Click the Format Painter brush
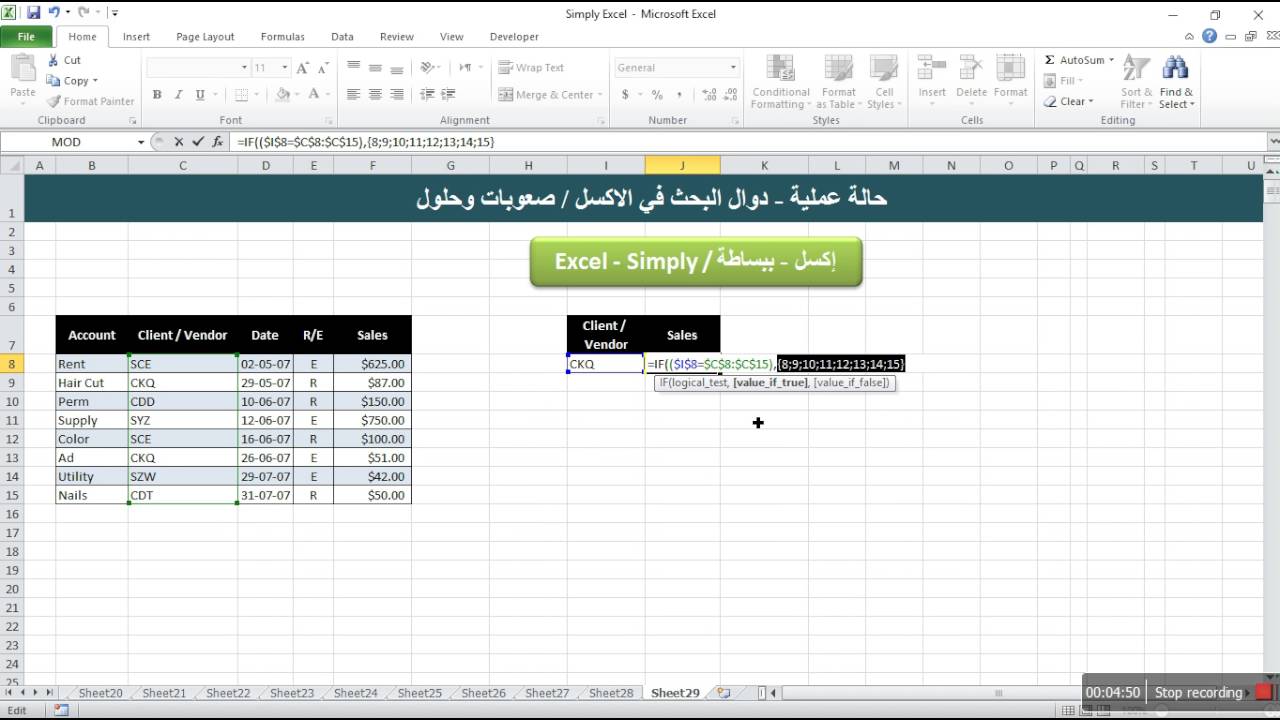Viewport: 1280px width, 720px height. pos(90,101)
